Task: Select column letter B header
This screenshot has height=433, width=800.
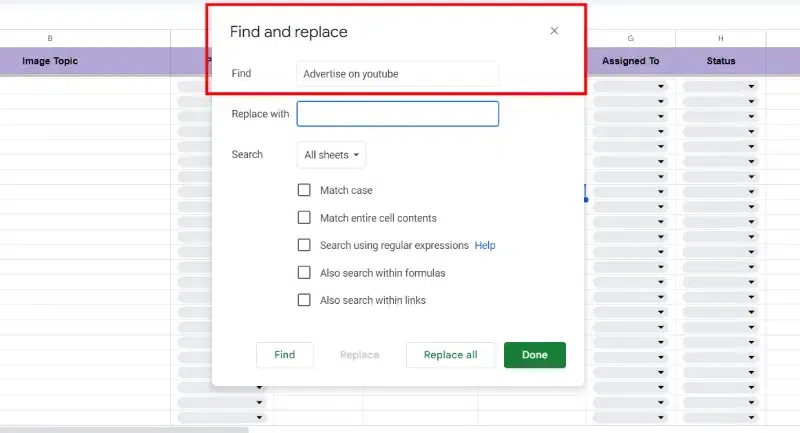Action: [x=50, y=38]
